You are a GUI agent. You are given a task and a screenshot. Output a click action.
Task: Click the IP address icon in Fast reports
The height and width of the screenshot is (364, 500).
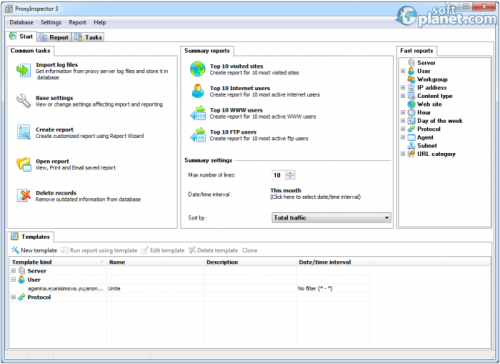pyautogui.click(x=411, y=87)
